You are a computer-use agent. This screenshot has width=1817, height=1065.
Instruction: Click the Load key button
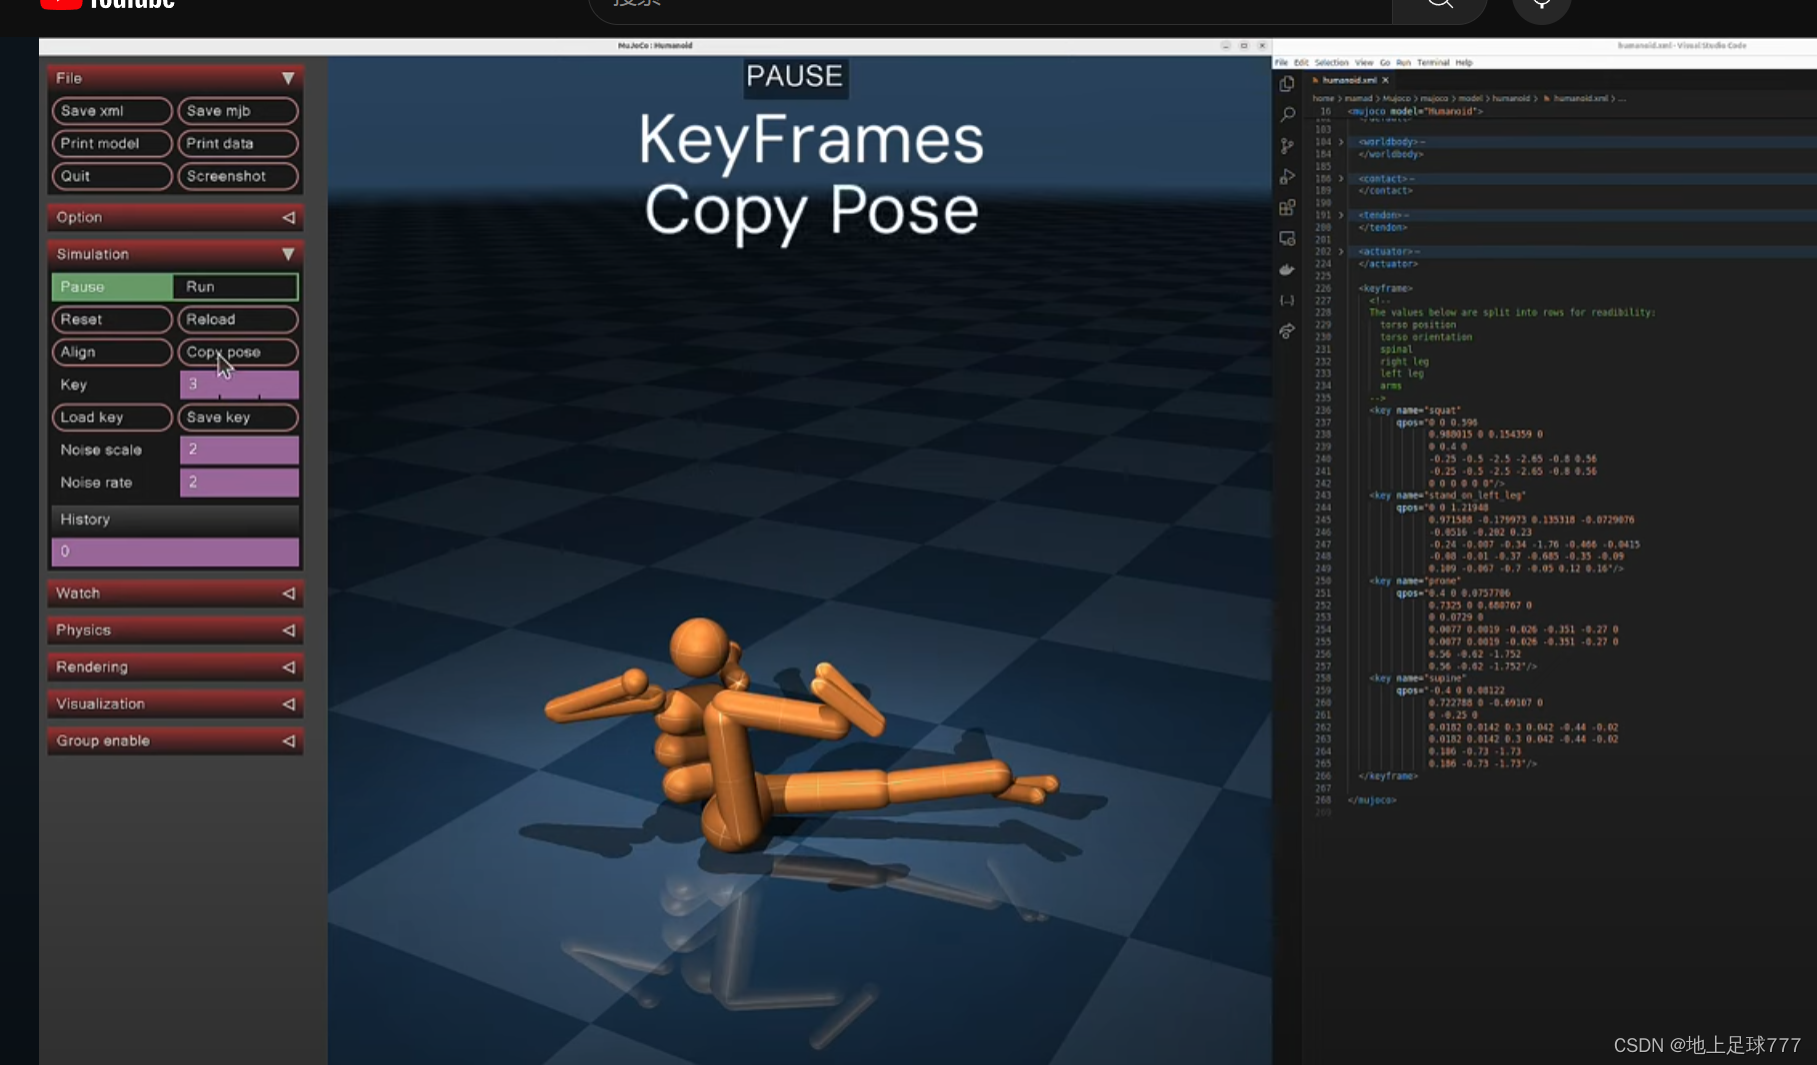112,417
